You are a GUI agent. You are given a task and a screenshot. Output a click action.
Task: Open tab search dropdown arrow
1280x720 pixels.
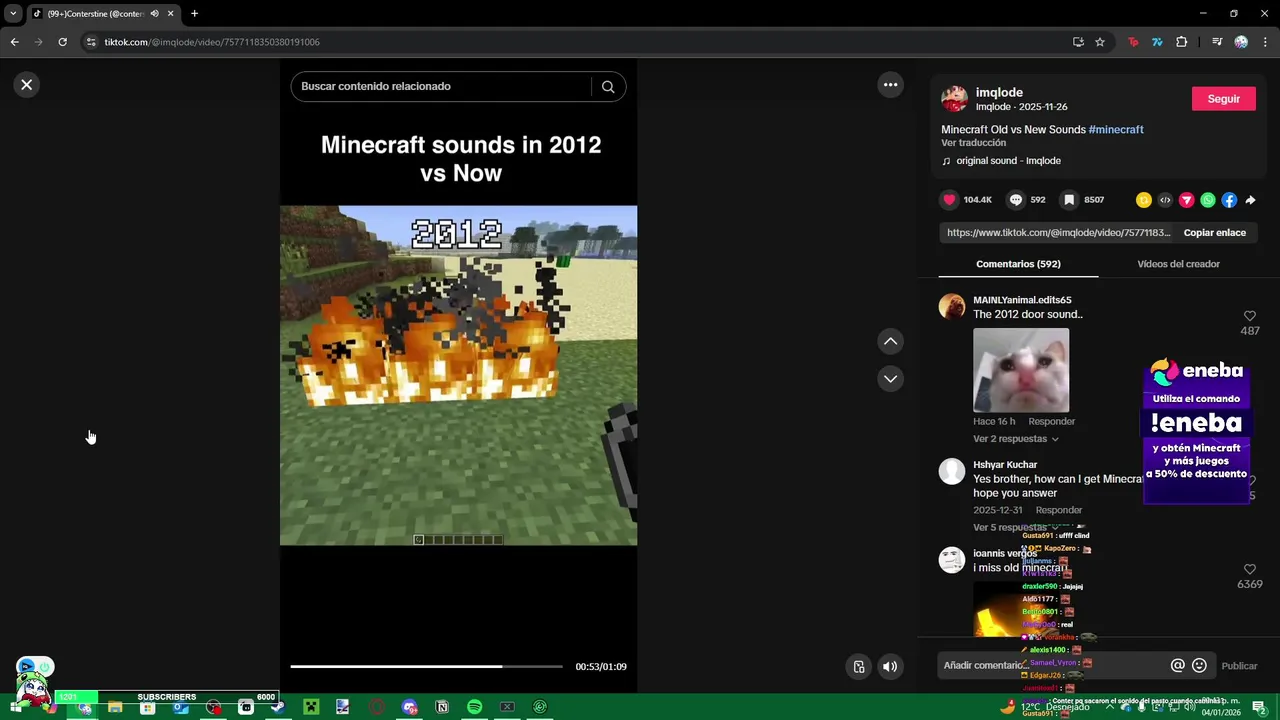coord(13,14)
